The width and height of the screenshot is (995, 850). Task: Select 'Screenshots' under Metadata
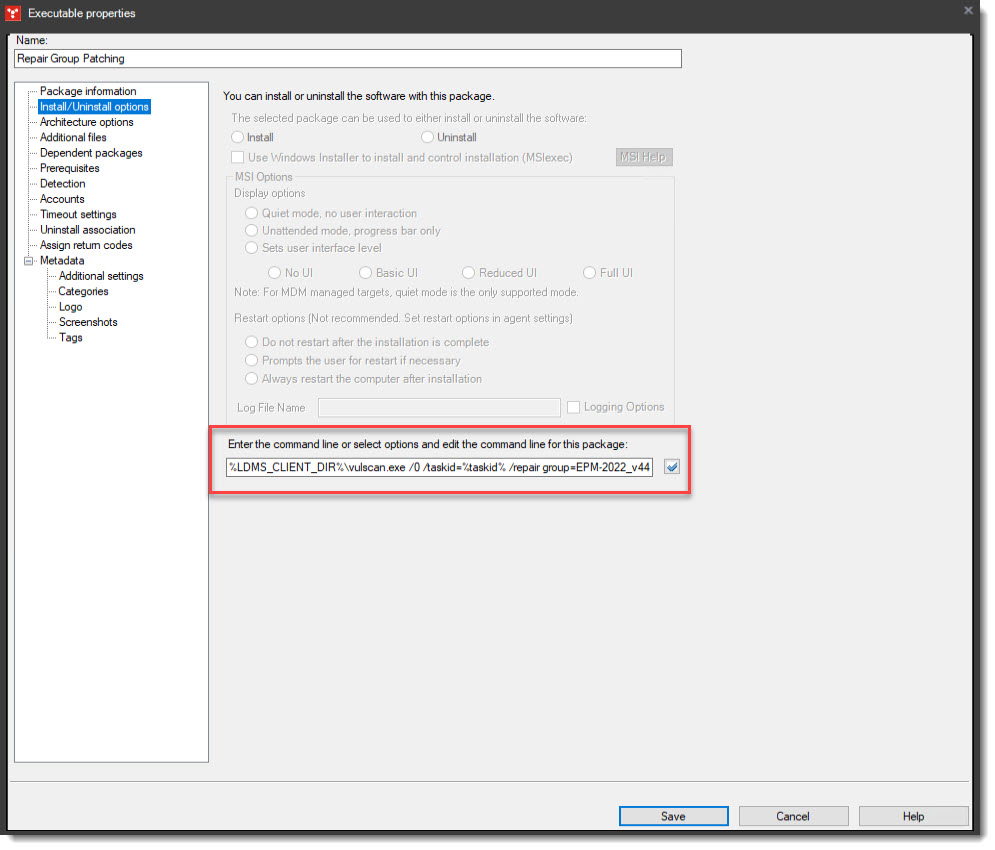pyautogui.click(x=85, y=322)
